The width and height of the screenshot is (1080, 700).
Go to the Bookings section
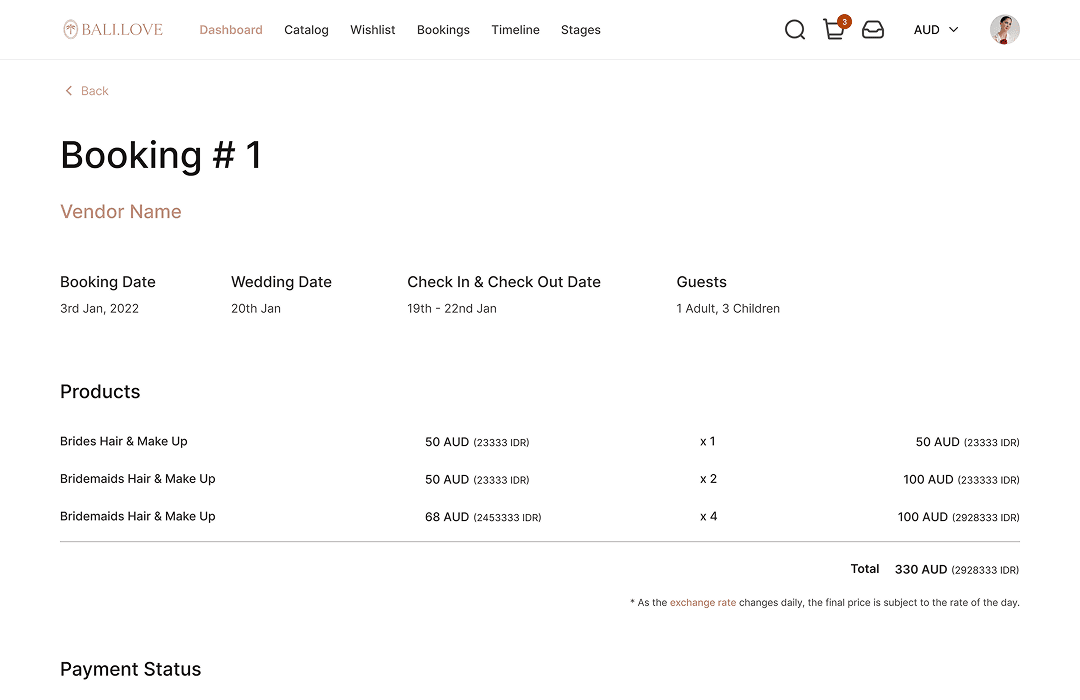(x=443, y=30)
